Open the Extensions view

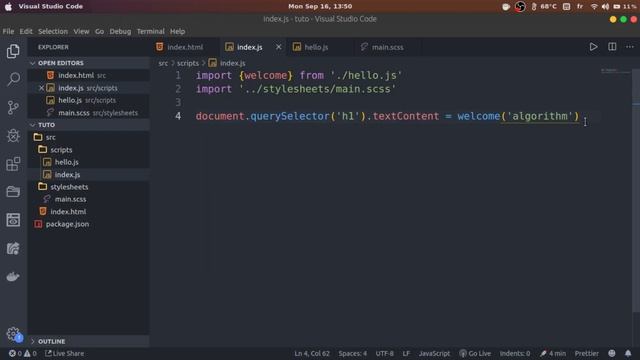[x=13, y=164]
